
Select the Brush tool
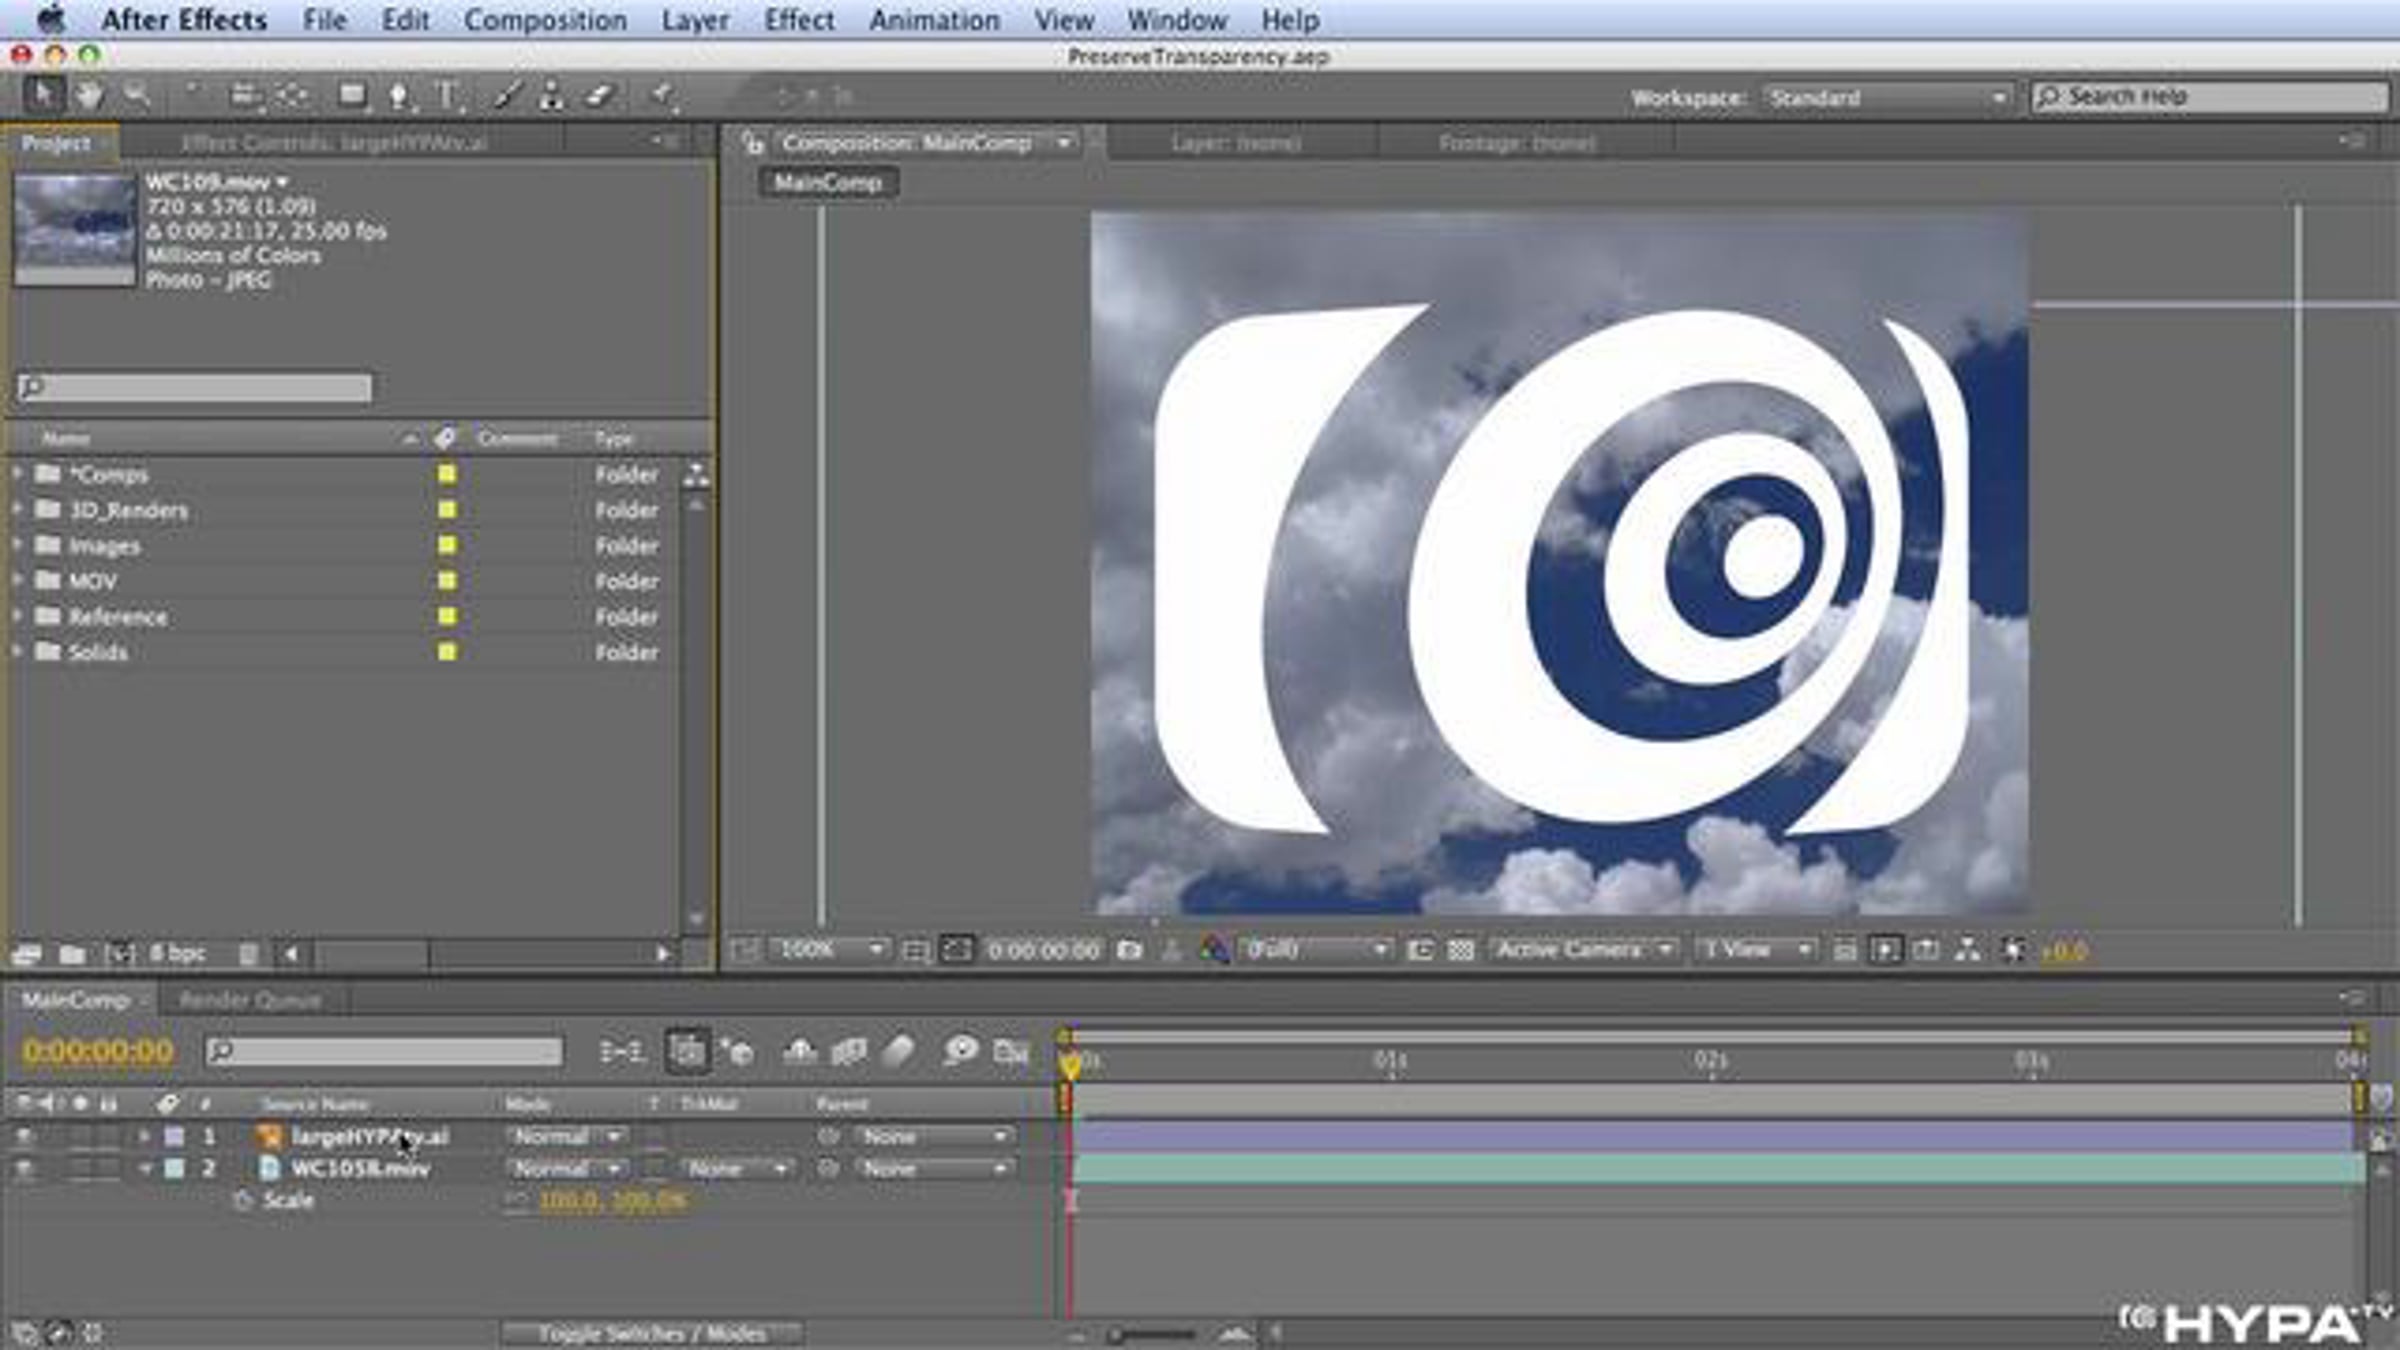pos(507,96)
